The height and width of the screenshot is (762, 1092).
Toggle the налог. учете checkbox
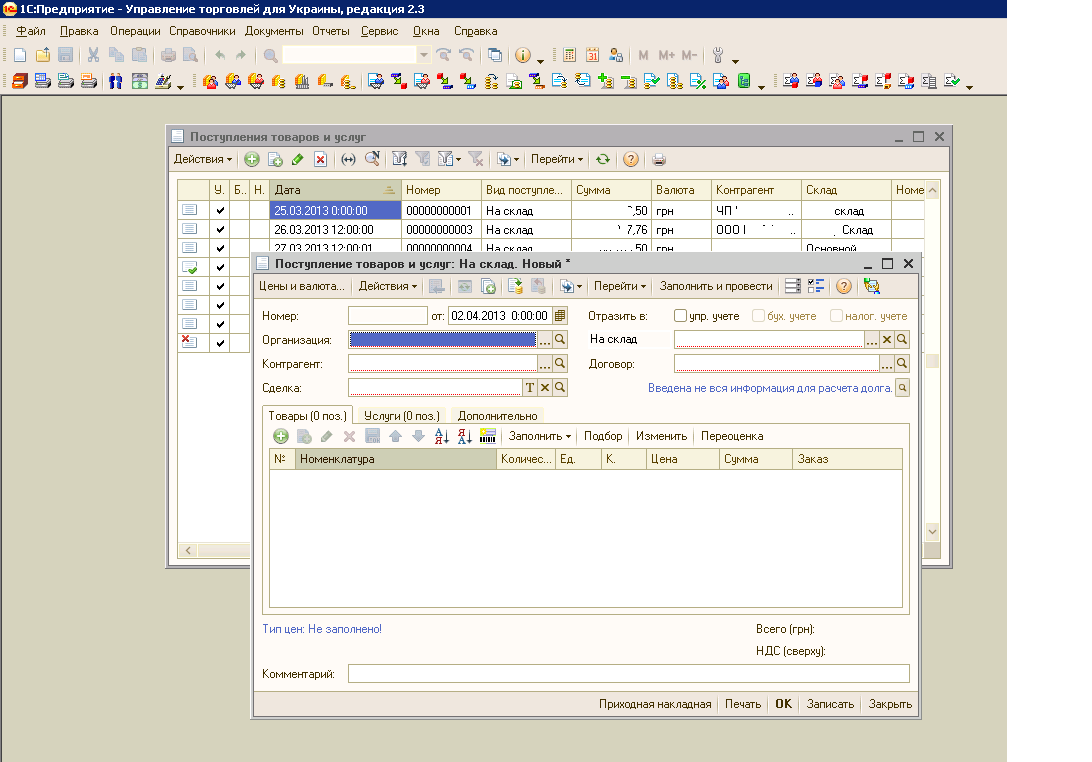click(836, 316)
